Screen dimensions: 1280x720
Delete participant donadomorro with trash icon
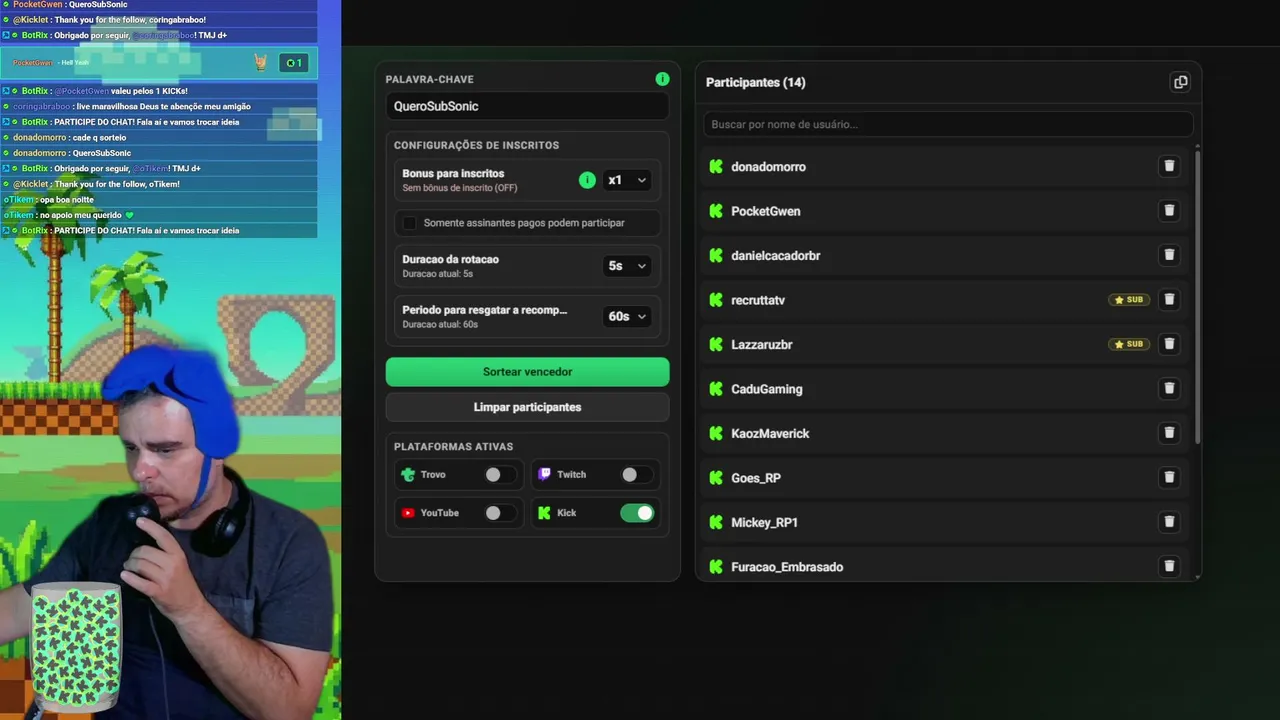click(1169, 166)
